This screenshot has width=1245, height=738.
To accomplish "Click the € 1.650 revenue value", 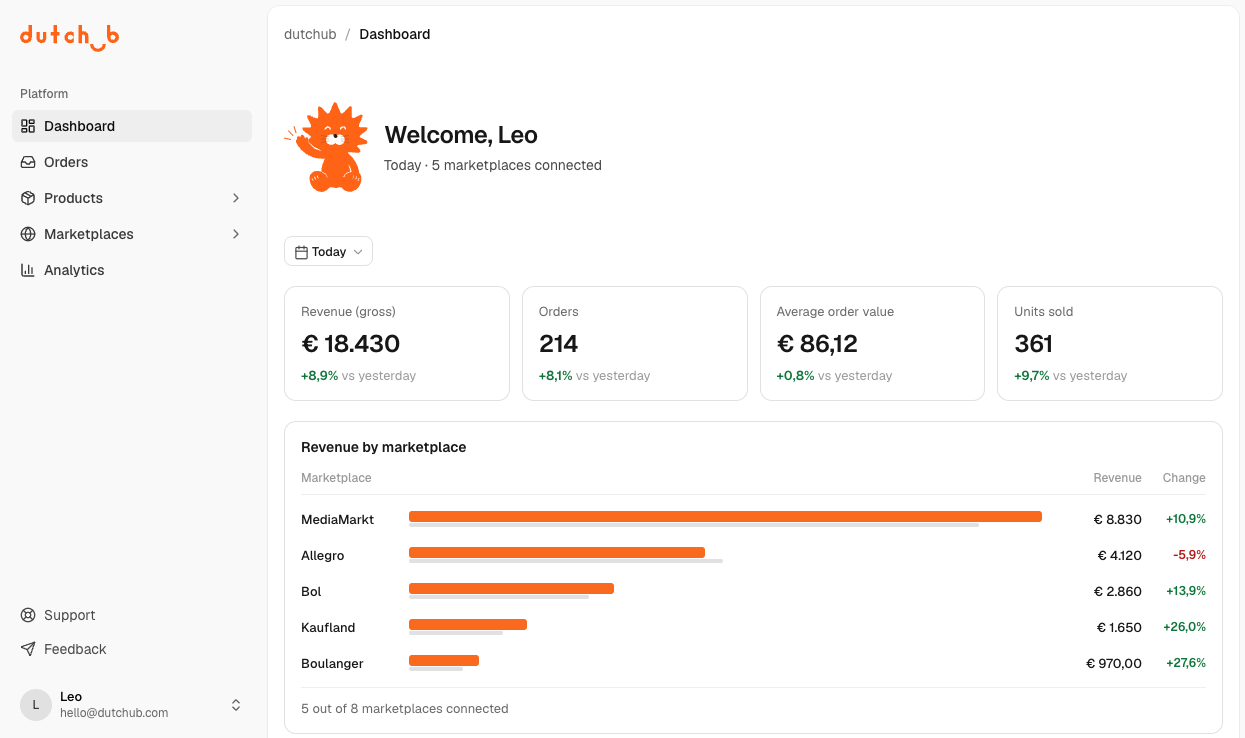I will [x=1119, y=628].
